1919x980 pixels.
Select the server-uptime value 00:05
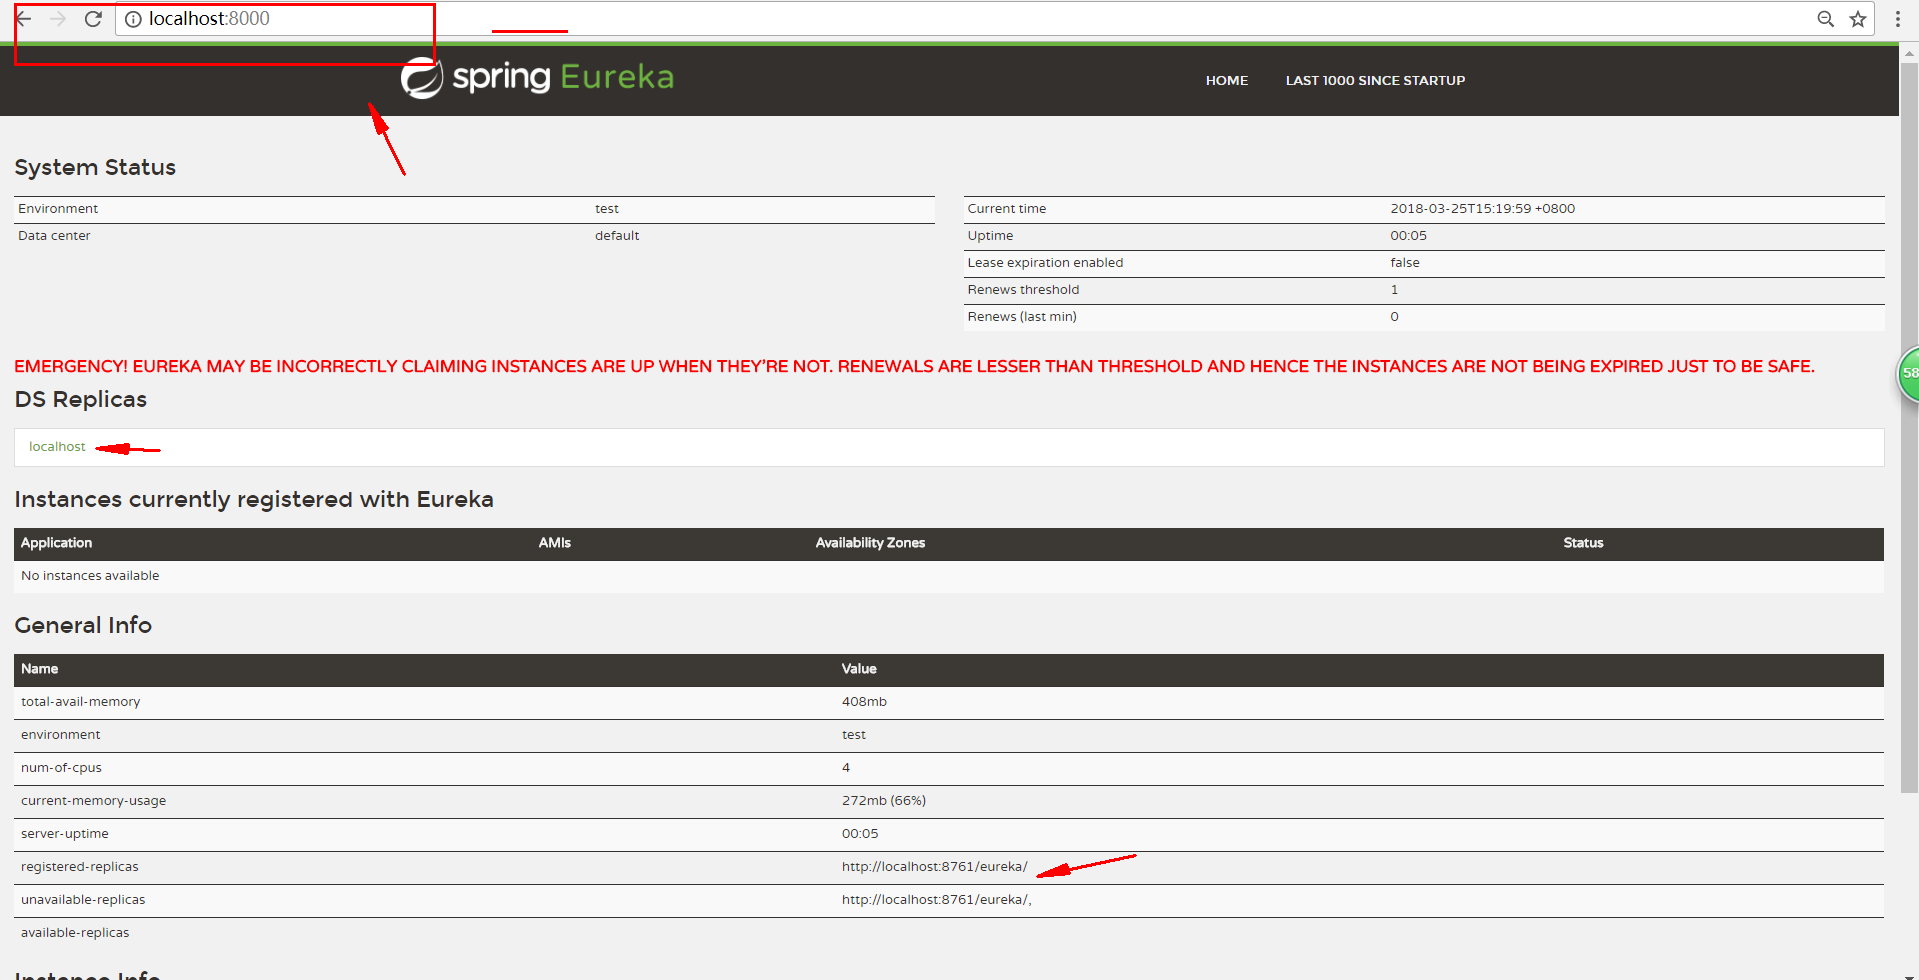[x=860, y=834]
